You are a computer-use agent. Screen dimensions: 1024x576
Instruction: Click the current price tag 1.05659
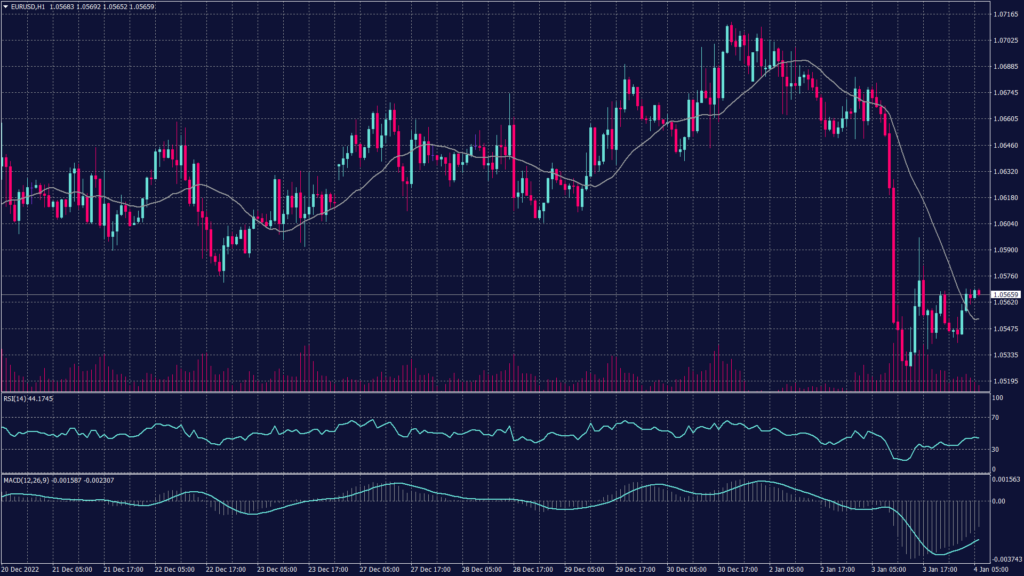(1004, 295)
